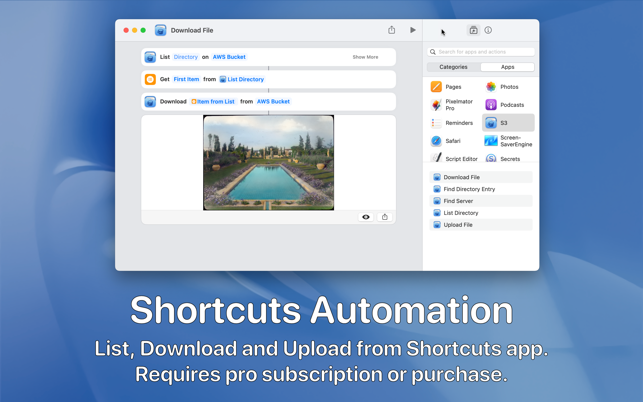Open the action library panel icon
Screen dimensions: 643x402
pyautogui.click(x=473, y=30)
